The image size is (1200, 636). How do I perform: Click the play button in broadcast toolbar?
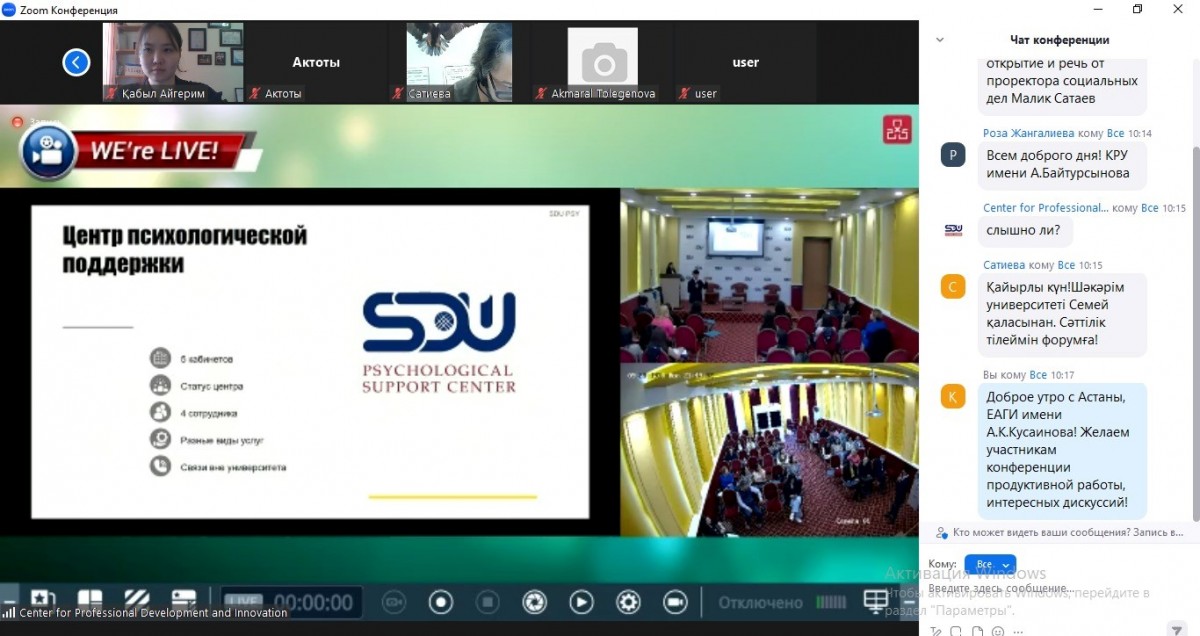pyautogui.click(x=581, y=602)
